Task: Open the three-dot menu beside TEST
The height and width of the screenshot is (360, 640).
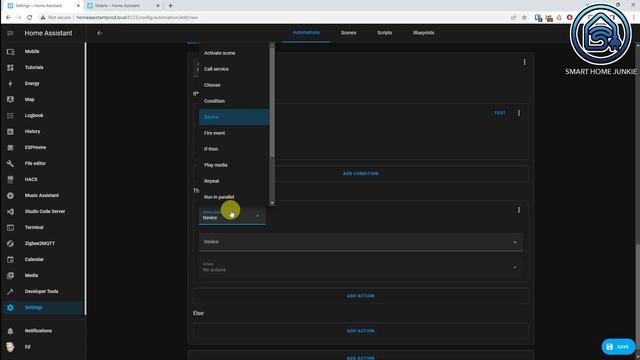Action: (x=519, y=113)
